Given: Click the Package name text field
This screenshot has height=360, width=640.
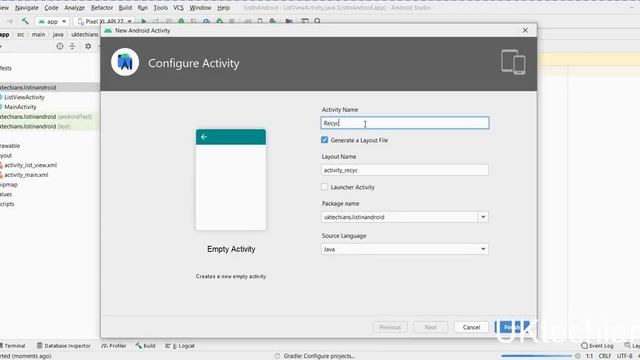Looking at the screenshot, I should (399, 217).
